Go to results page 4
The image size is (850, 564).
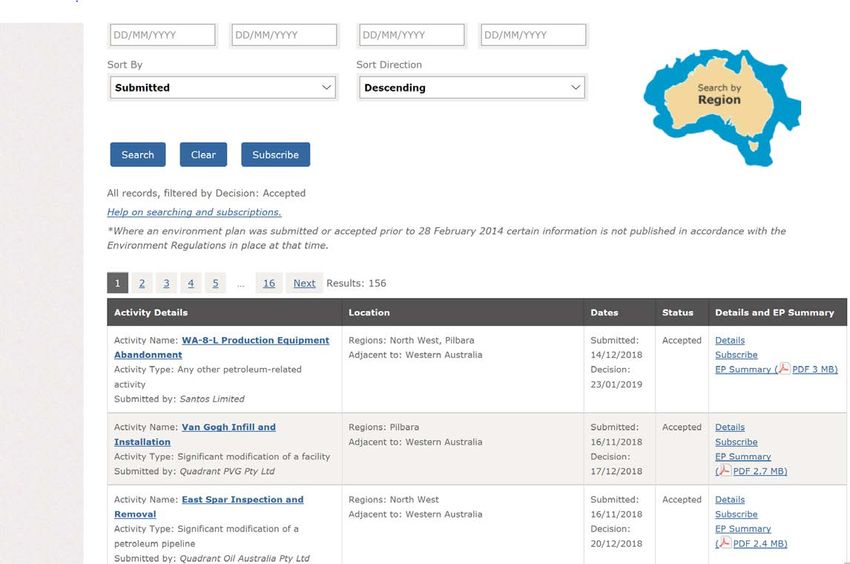click(x=191, y=283)
